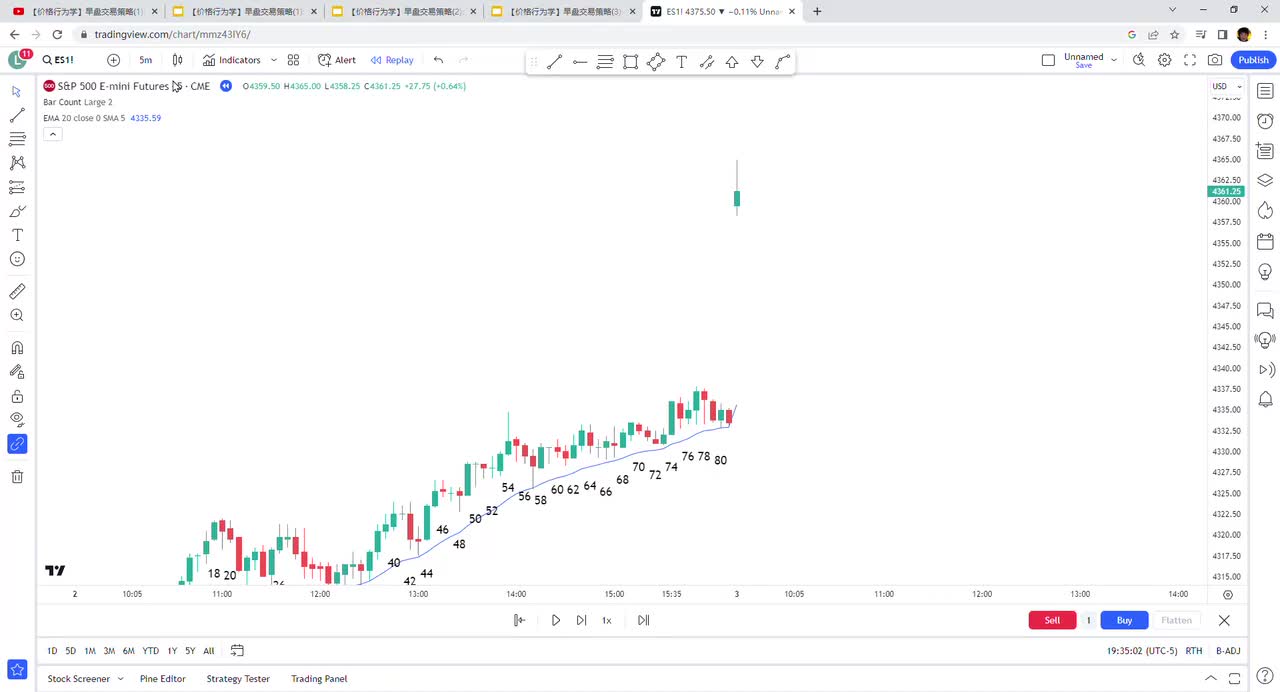The image size is (1280, 692).
Task: Open quick search icon in top toolbar
Action: point(1139,60)
